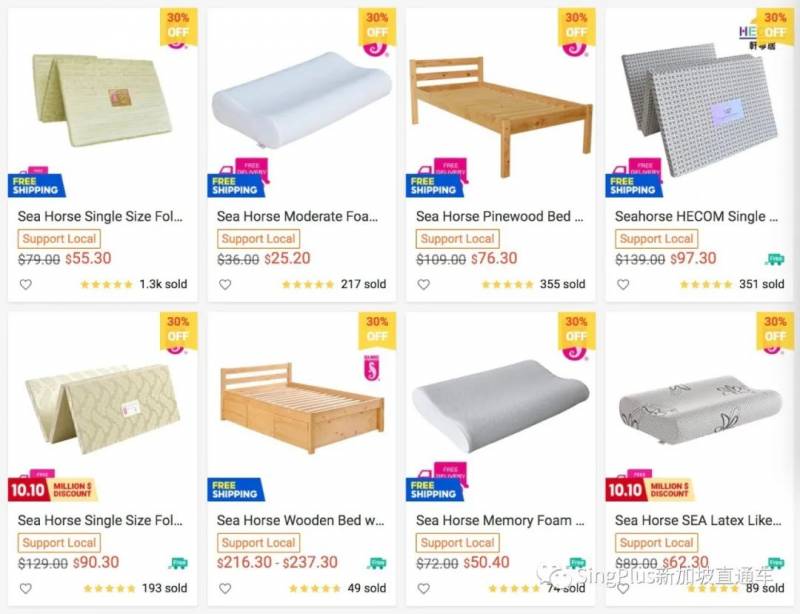Screen dimensions: 800x614
Task: Add Seahorse HECOM Single mattress to wishlist
Action: point(623,284)
